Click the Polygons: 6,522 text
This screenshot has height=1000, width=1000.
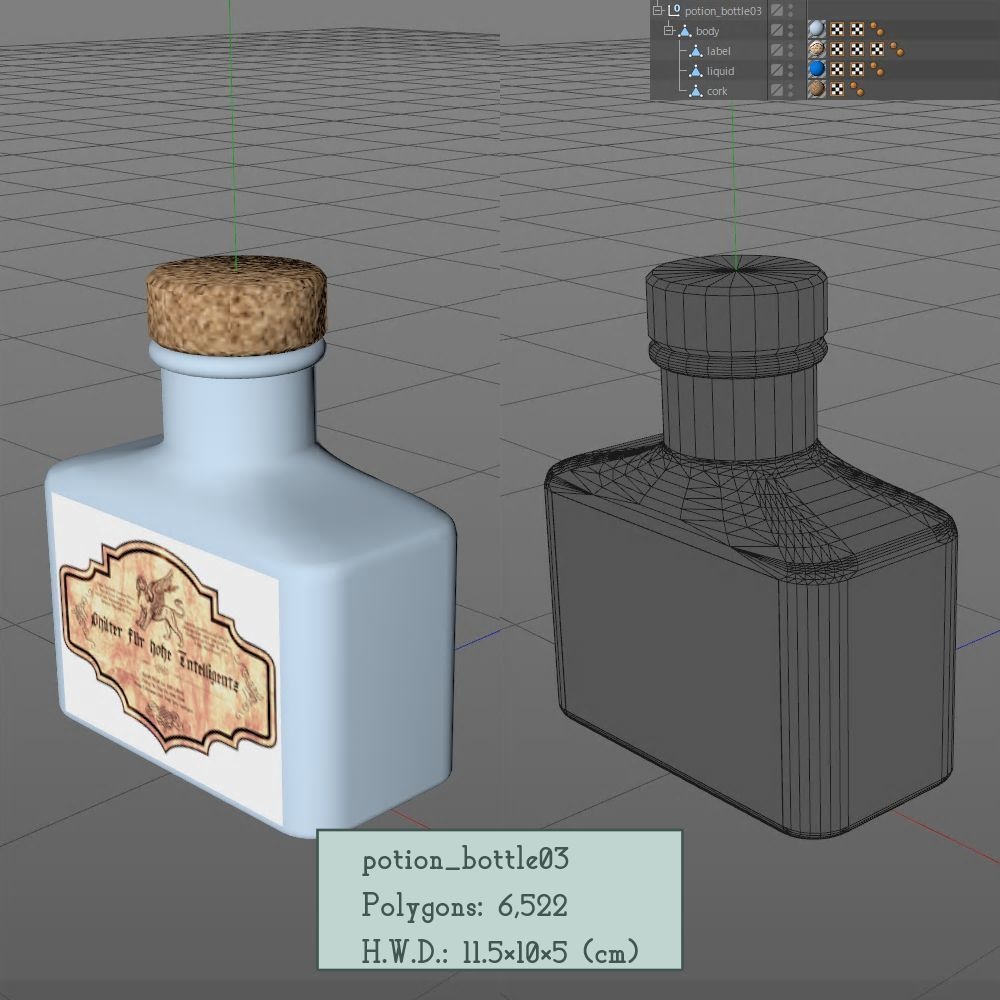point(465,906)
